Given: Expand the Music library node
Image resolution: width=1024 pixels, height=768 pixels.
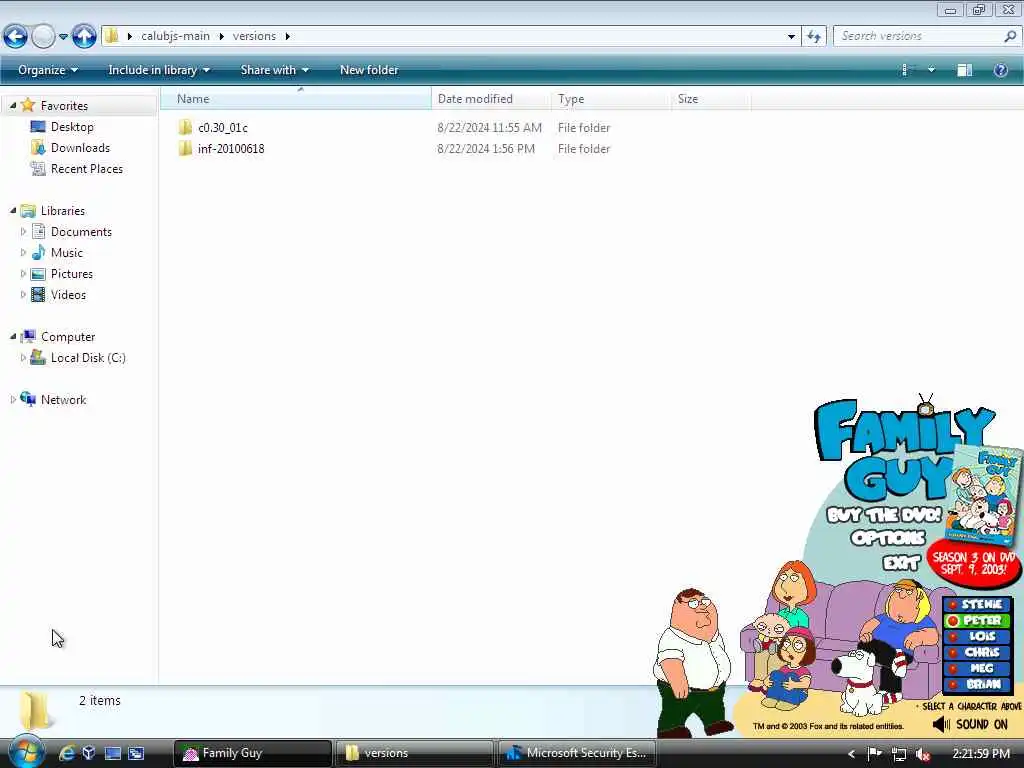Looking at the screenshot, I should [24, 252].
